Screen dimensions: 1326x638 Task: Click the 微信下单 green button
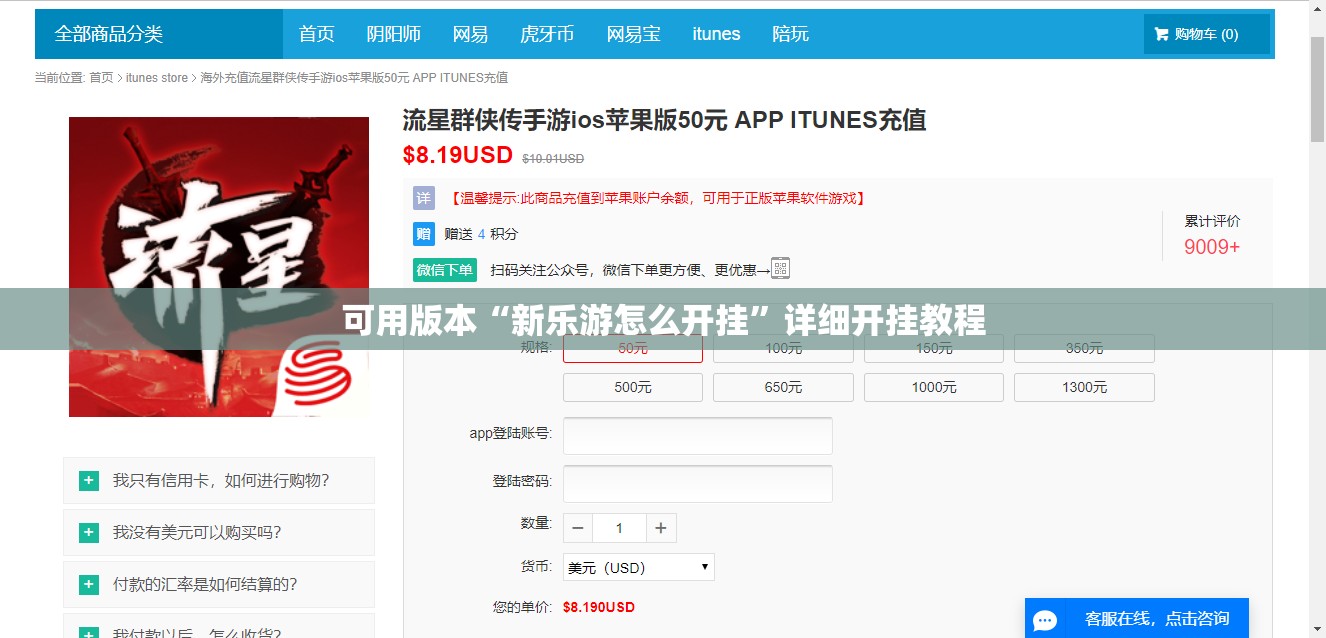point(445,270)
